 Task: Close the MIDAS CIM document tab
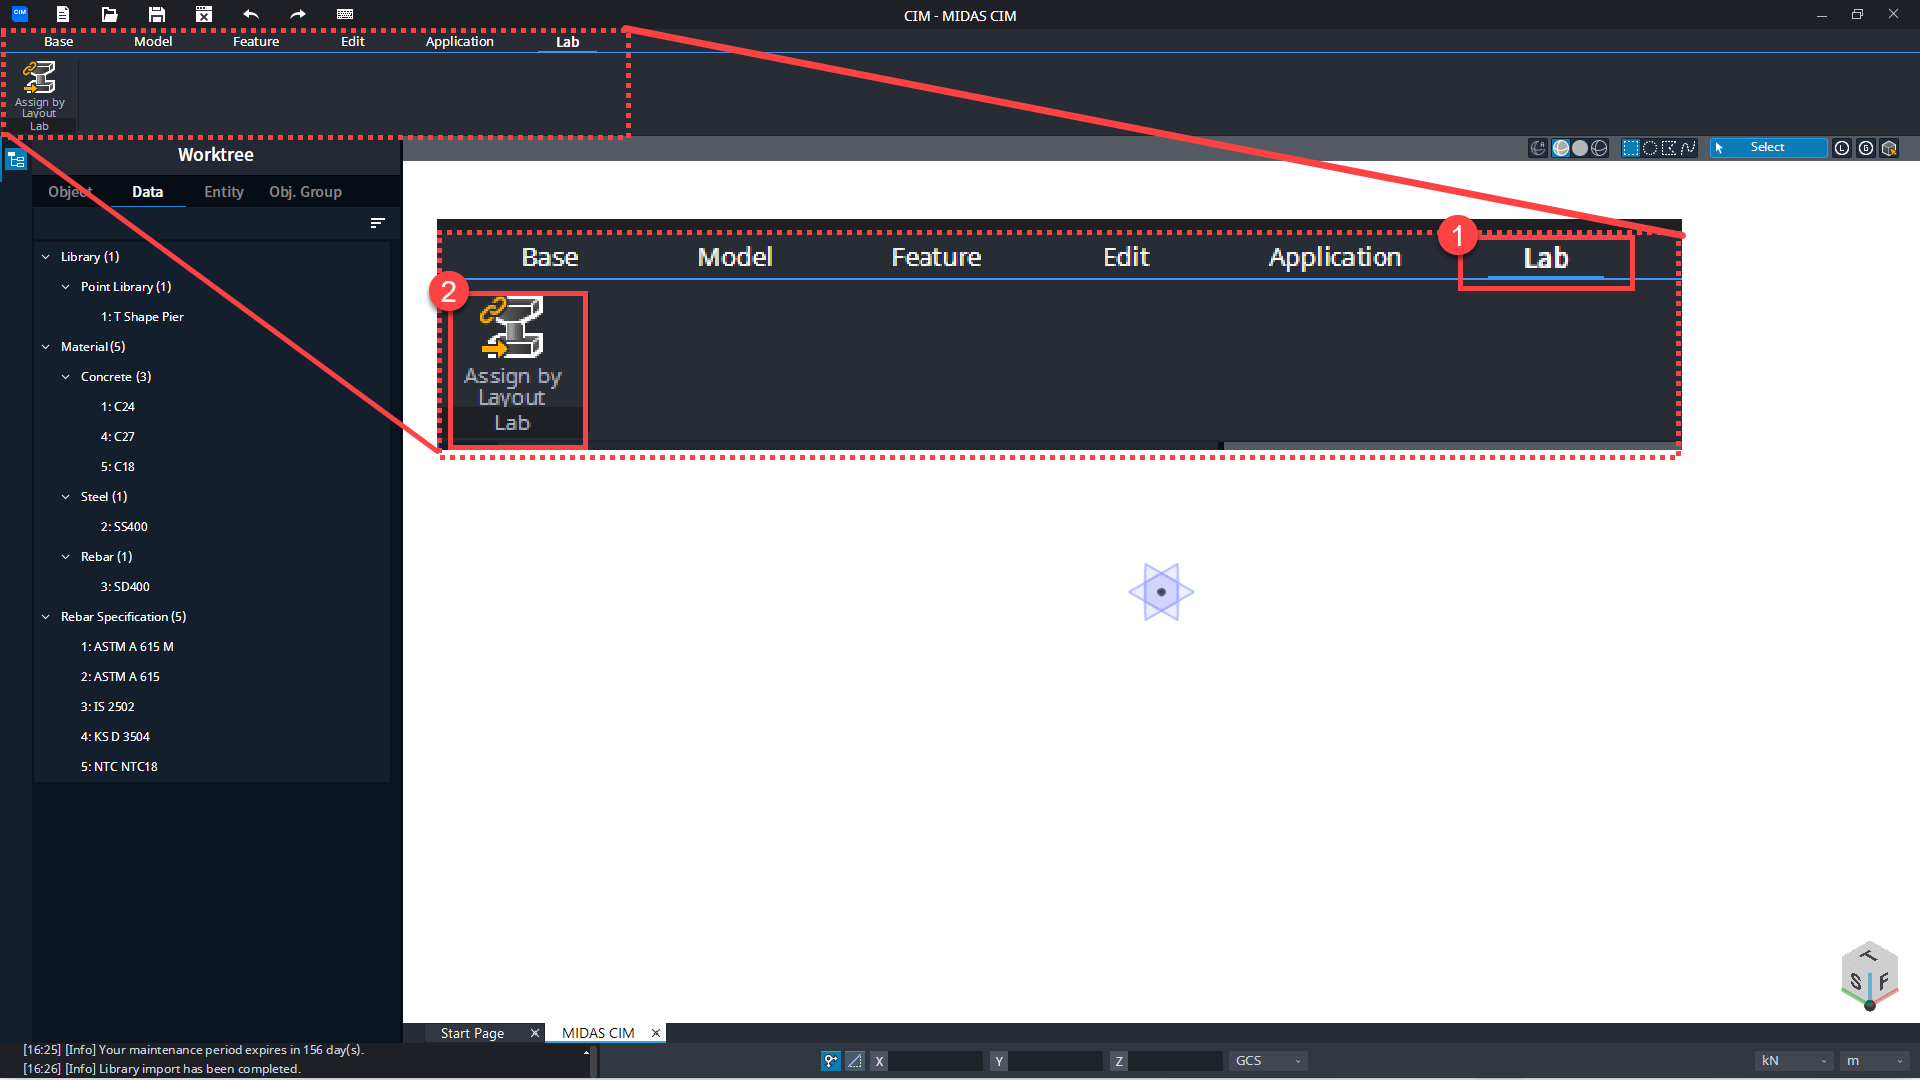coord(656,1033)
